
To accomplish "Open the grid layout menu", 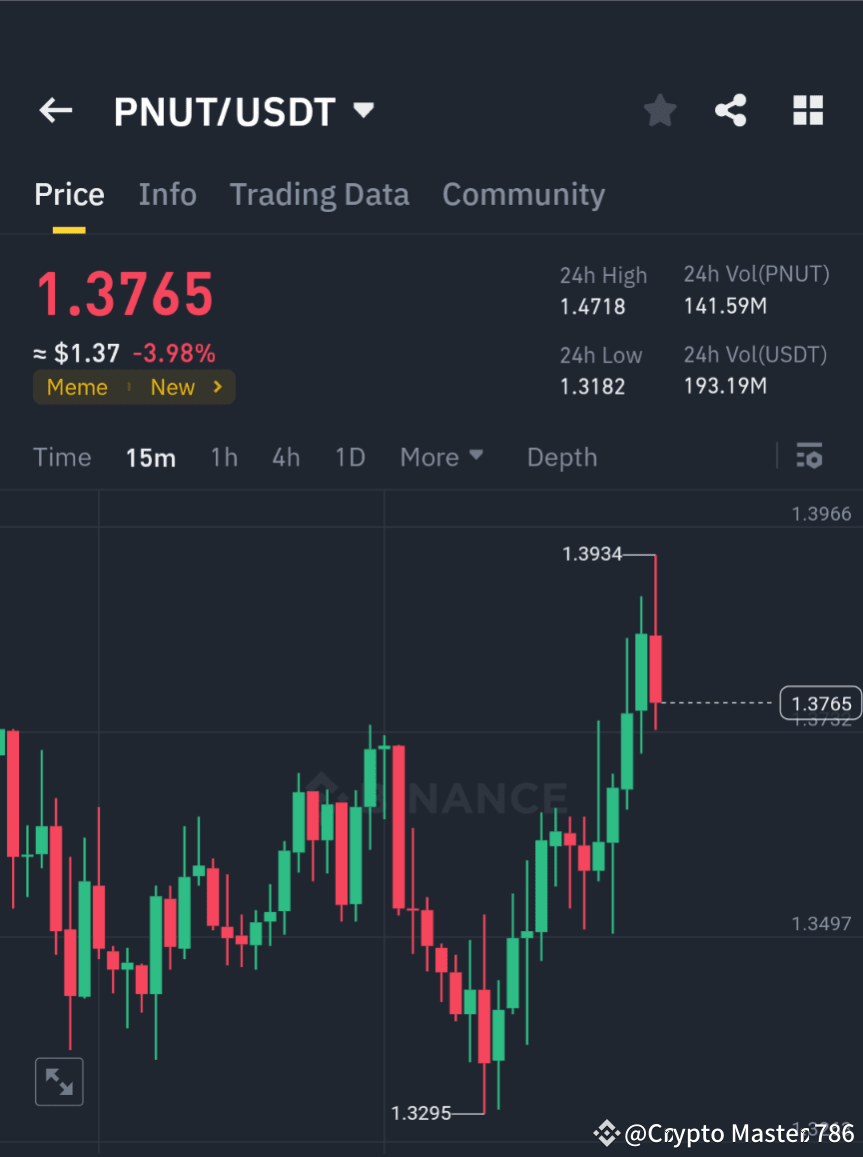I will (x=807, y=110).
